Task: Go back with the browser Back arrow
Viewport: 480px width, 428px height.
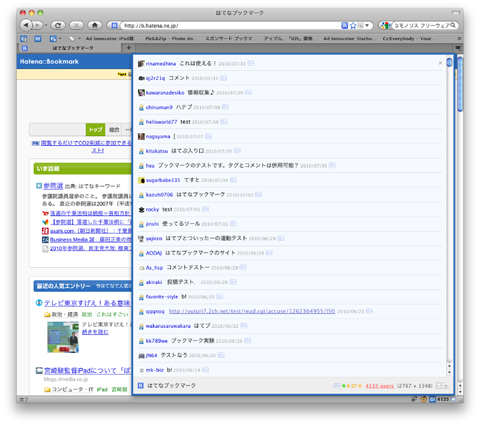Action: point(26,25)
